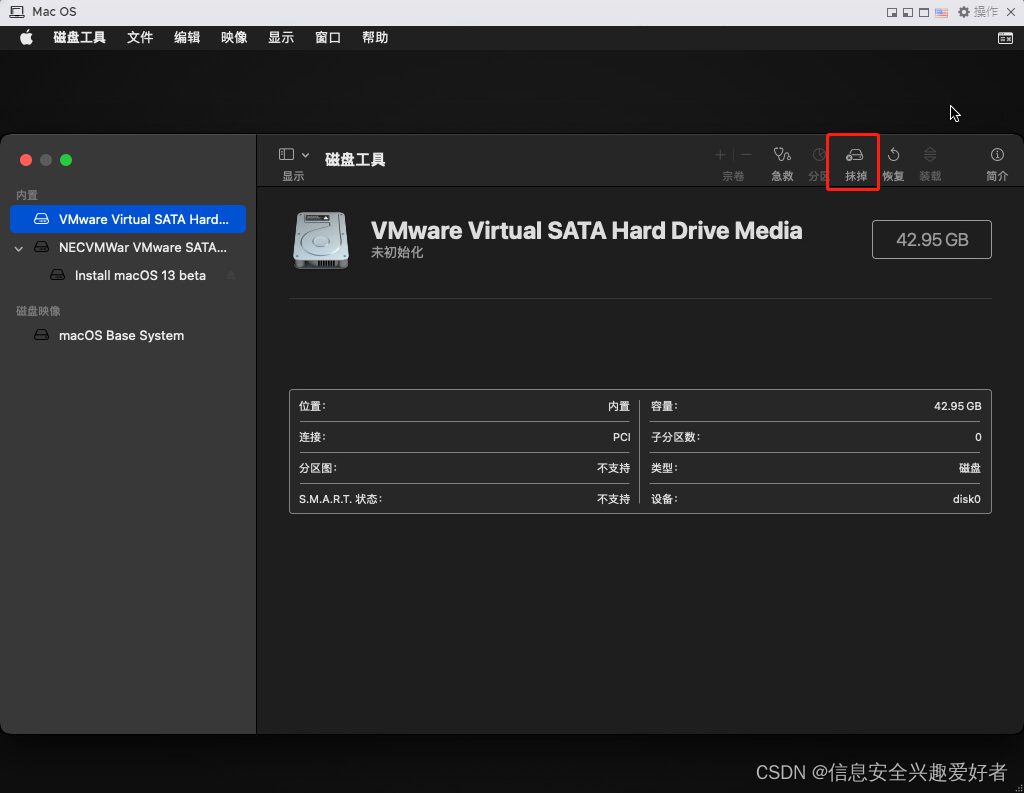Click the PCI connection value
This screenshot has height=793, width=1024.
pyautogui.click(x=622, y=437)
